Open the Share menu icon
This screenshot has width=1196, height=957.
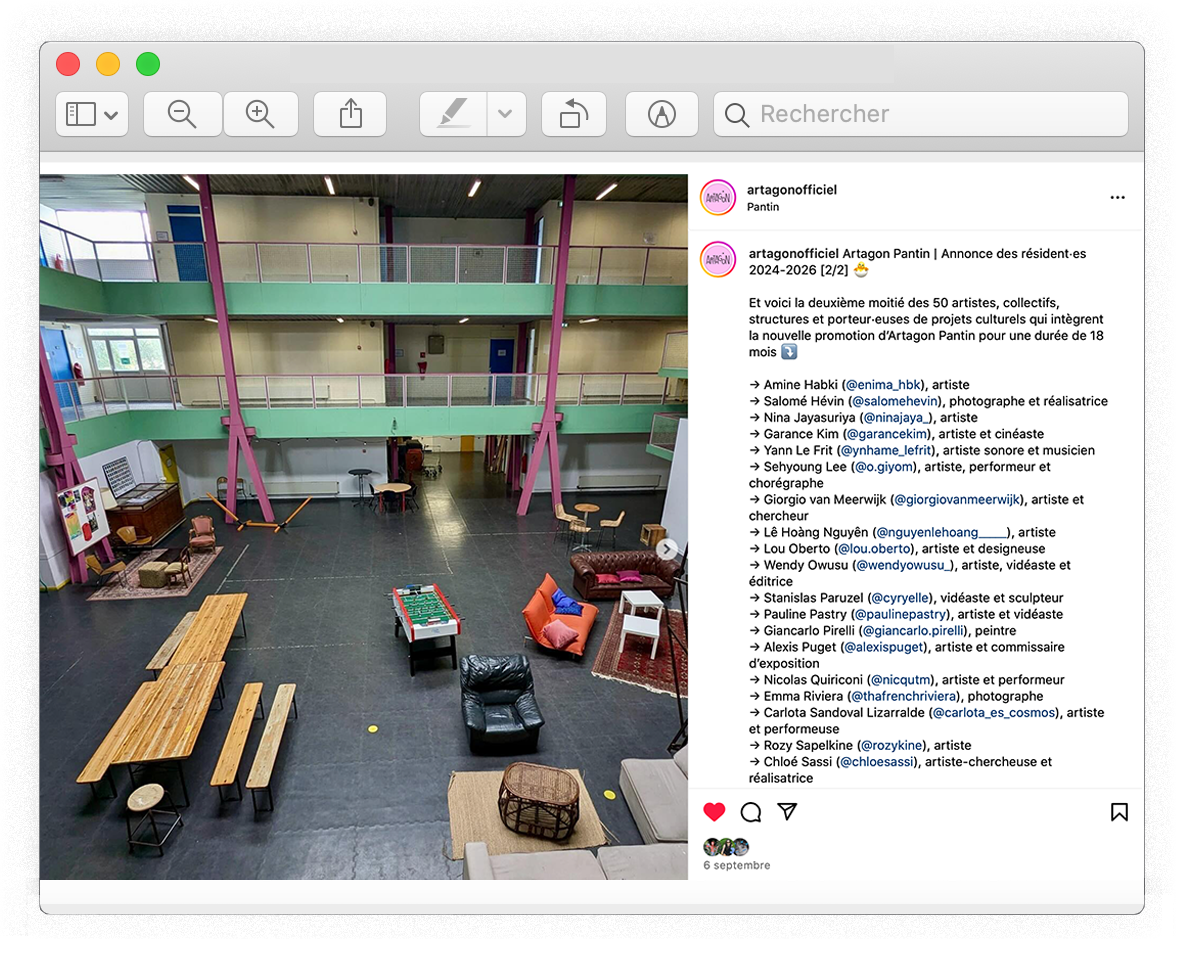(350, 114)
